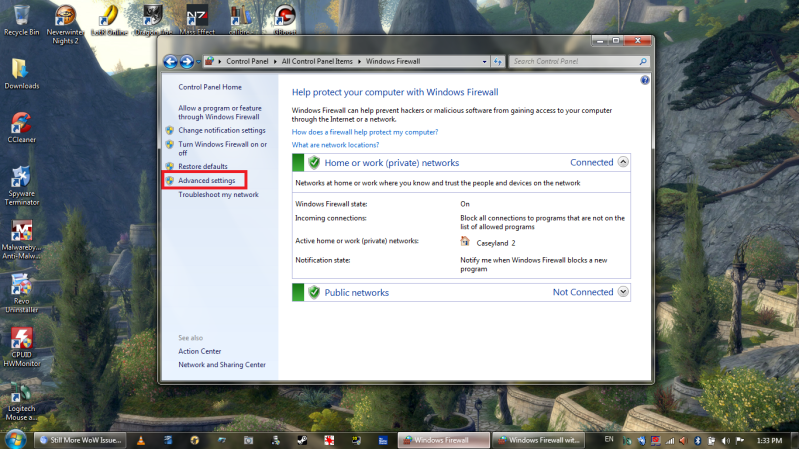Click Windows Firewall breadcrumb segment

(393, 61)
